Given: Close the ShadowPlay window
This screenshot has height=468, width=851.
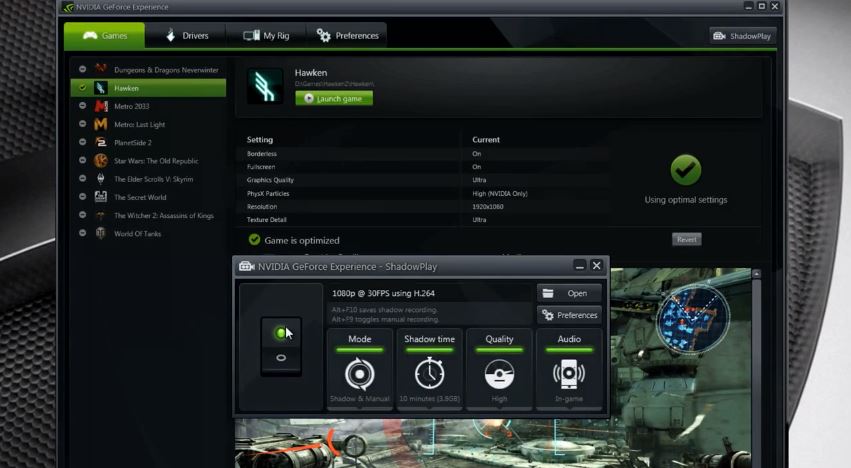Looking at the screenshot, I should coord(596,265).
